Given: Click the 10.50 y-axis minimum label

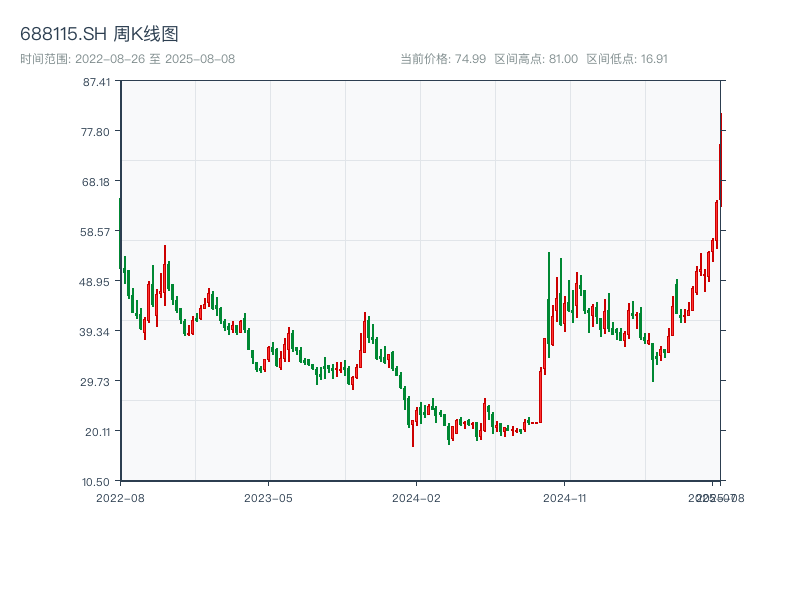Looking at the screenshot, I should pyautogui.click(x=96, y=481).
